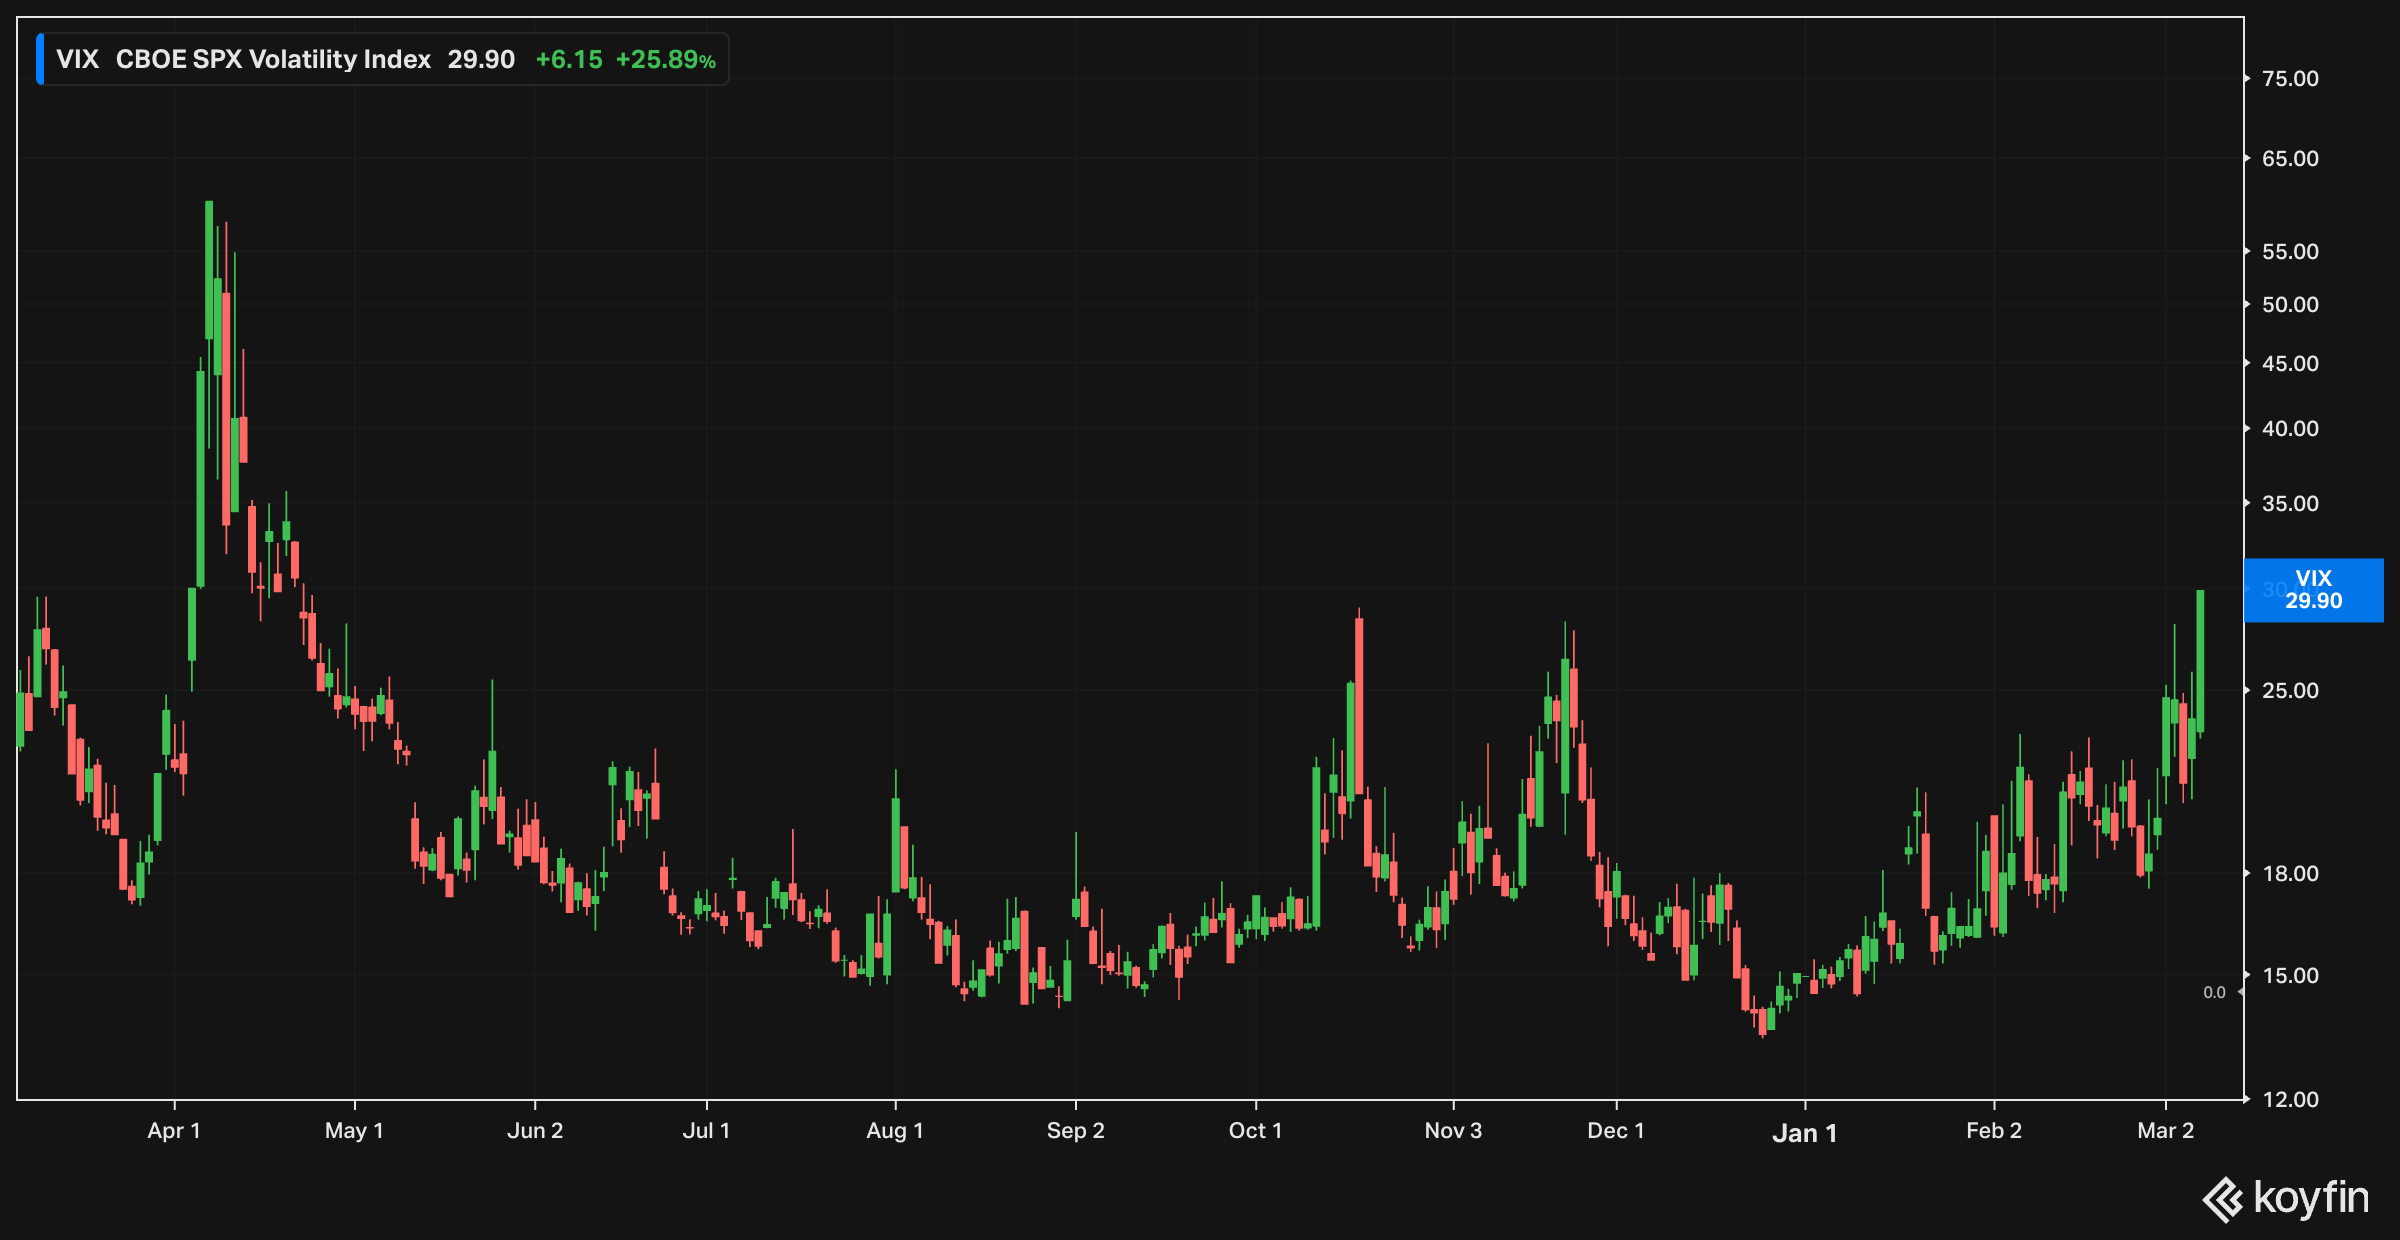Click the CBOE SPX Volatility Index name
This screenshot has width=2400, height=1240.
pos(273,59)
